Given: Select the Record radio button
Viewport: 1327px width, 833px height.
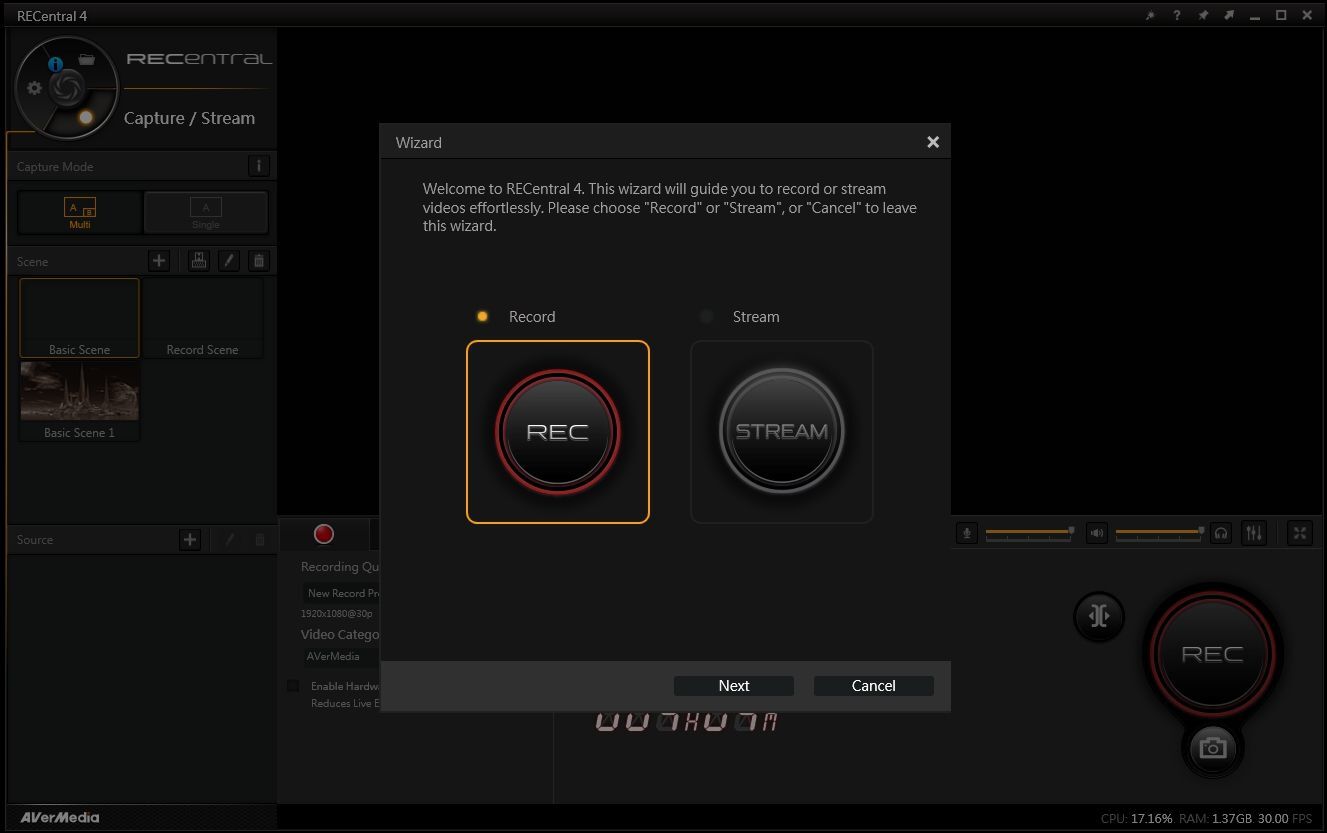Looking at the screenshot, I should [x=482, y=316].
